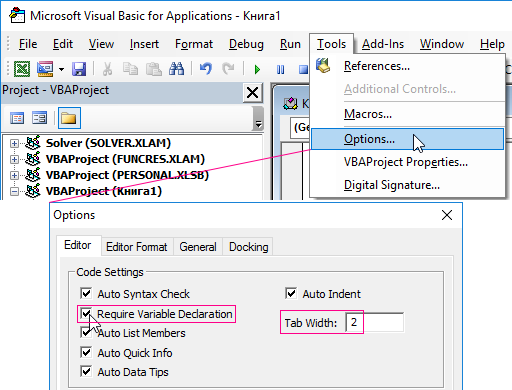Open VBAProject Properties... menu entry
This screenshot has height=390, width=512.
[x=407, y=162]
